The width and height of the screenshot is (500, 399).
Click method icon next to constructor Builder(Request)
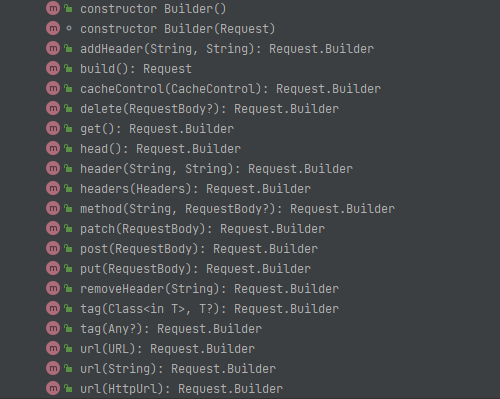[53, 28]
